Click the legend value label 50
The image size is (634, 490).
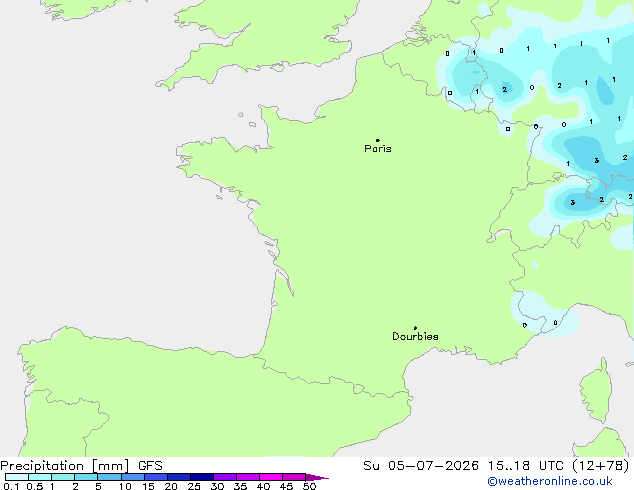(x=309, y=486)
